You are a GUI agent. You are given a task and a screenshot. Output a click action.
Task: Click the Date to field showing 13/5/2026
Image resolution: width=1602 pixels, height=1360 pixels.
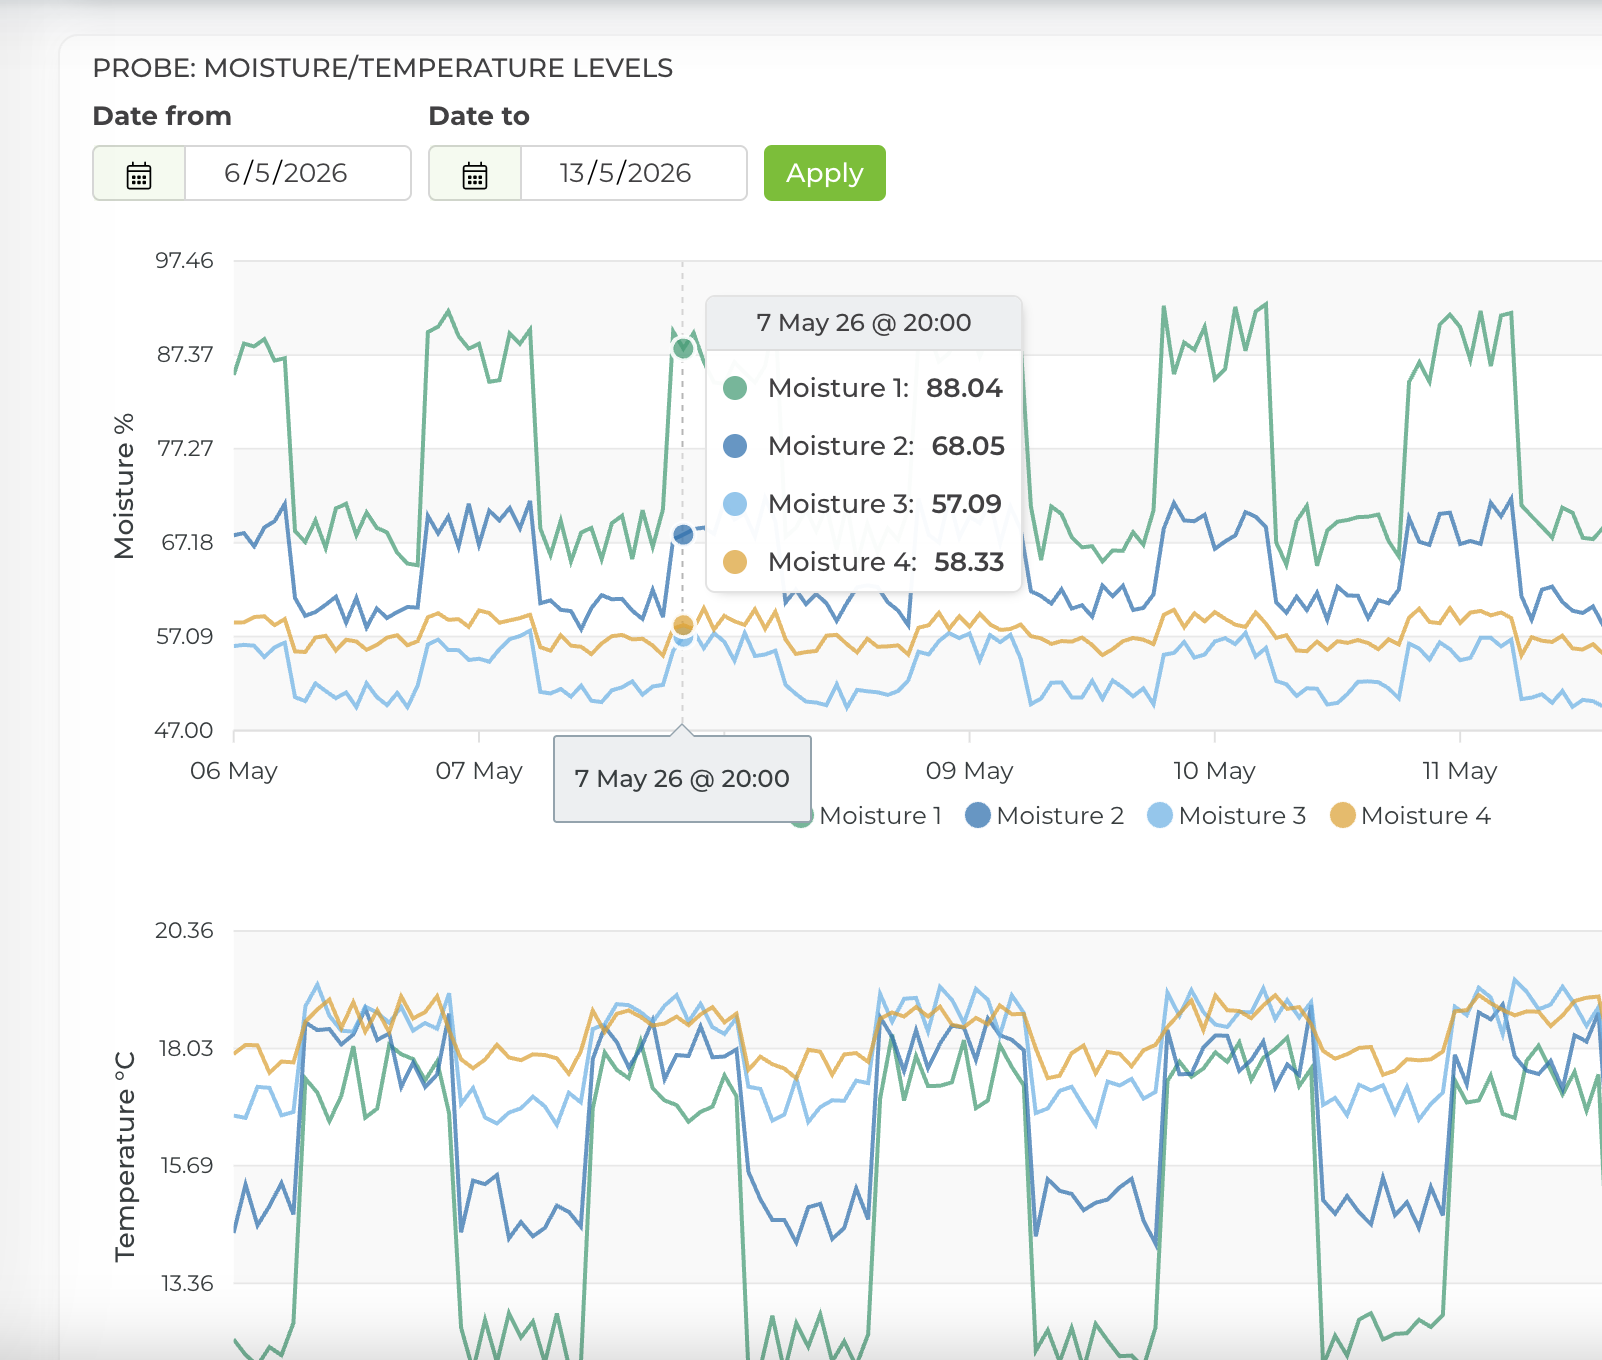coord(633,173)
